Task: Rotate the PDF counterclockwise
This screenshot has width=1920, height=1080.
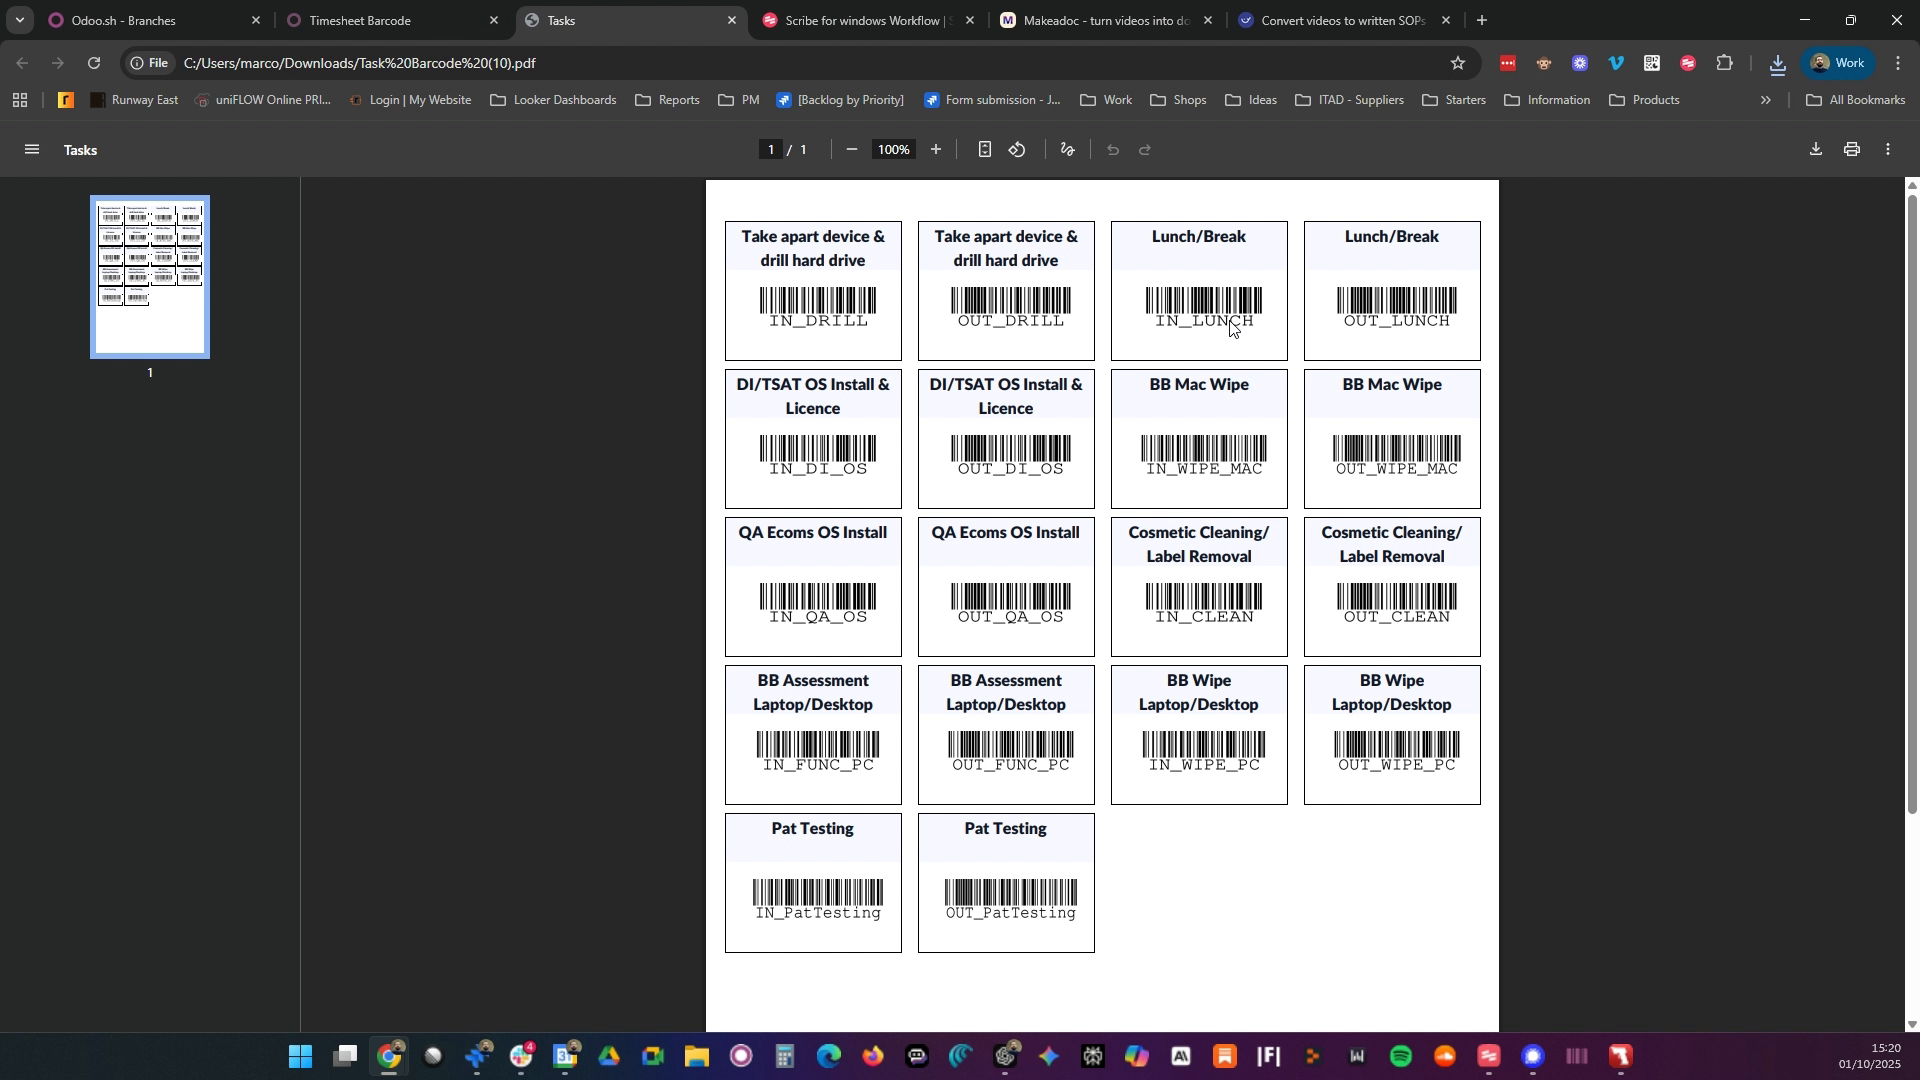Action: tap(1017, 150)
